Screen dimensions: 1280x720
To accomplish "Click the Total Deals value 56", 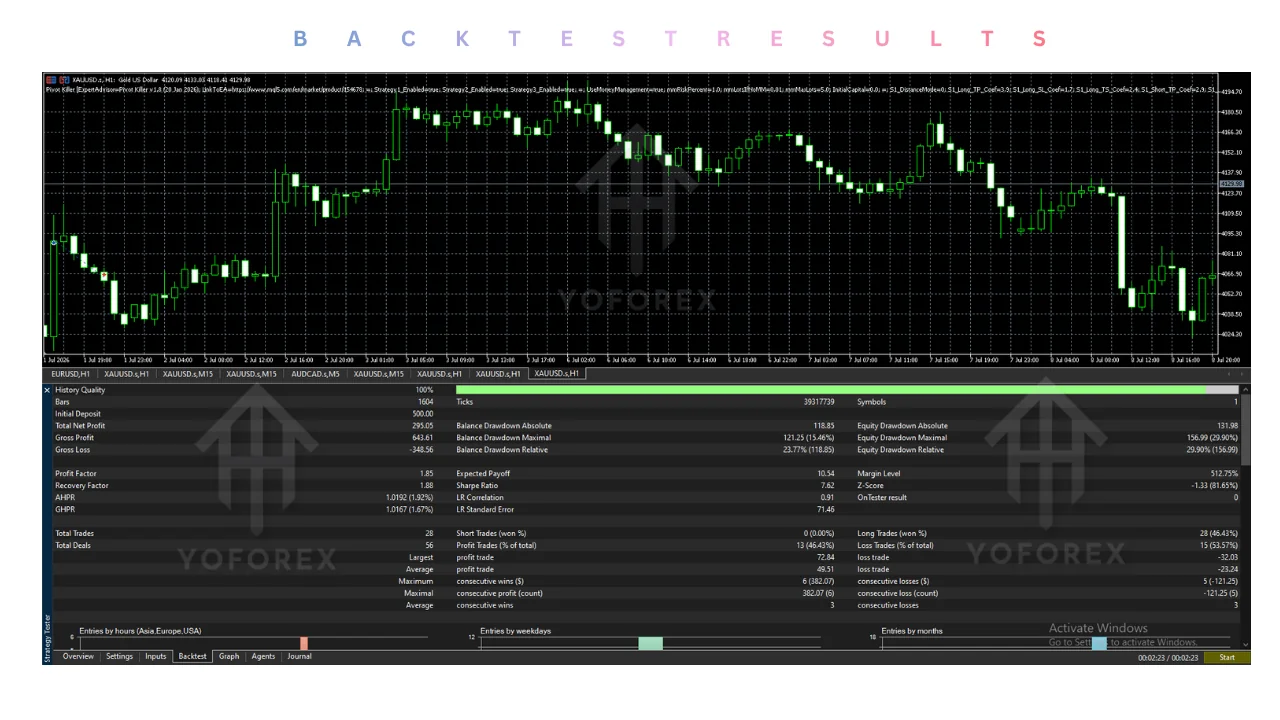I will tap(429, 546).
